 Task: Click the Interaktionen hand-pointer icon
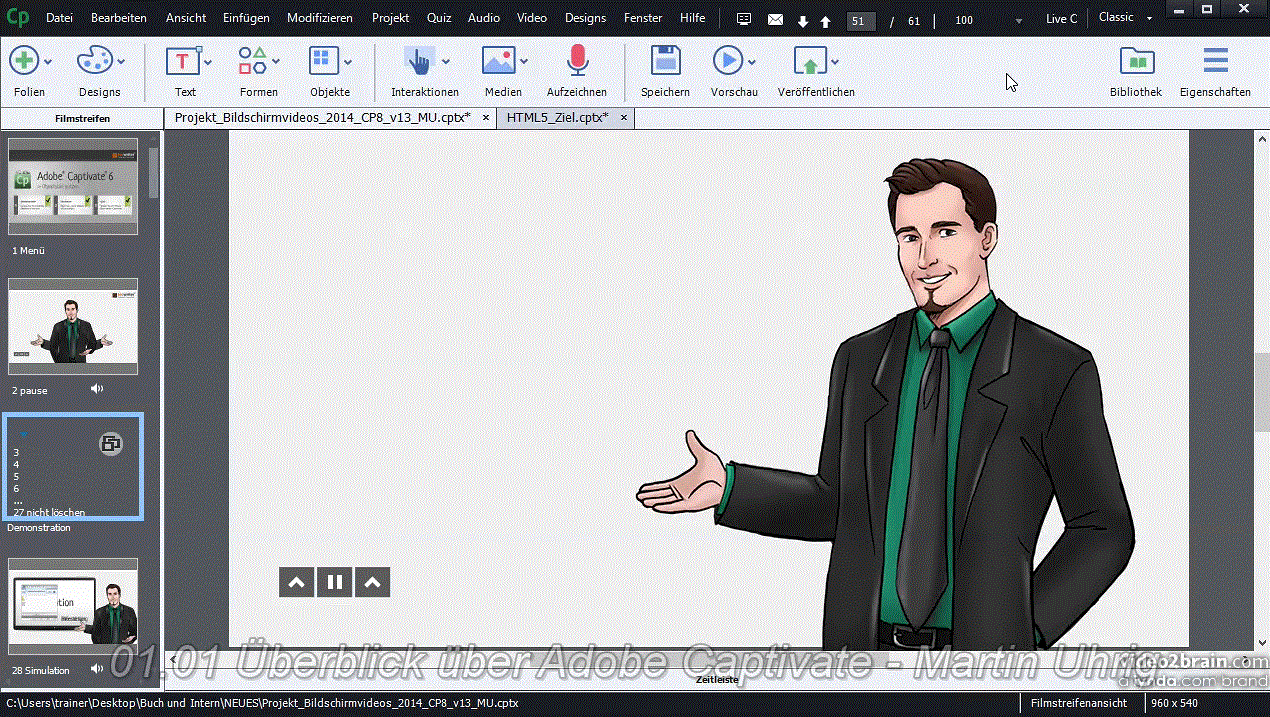(419, 61)
